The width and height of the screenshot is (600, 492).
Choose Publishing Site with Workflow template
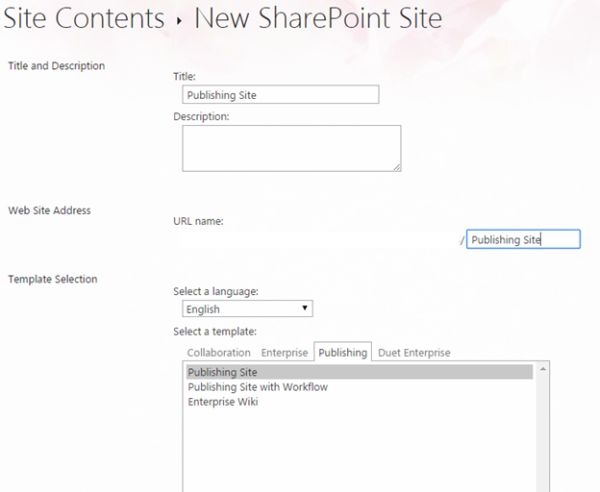click(258, 387)
